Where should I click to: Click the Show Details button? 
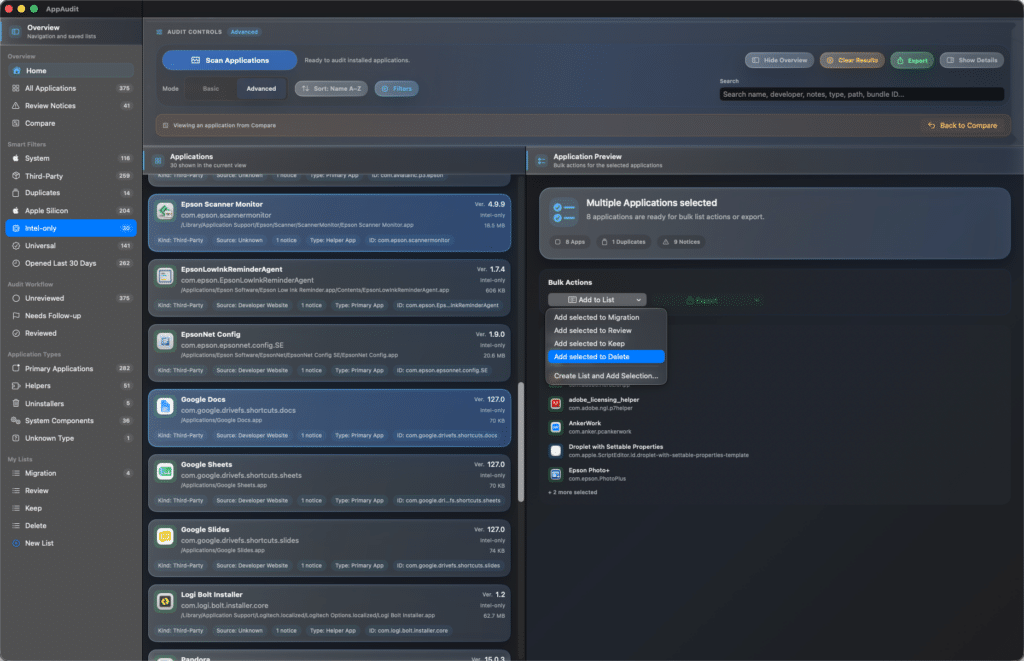[972, 60]
